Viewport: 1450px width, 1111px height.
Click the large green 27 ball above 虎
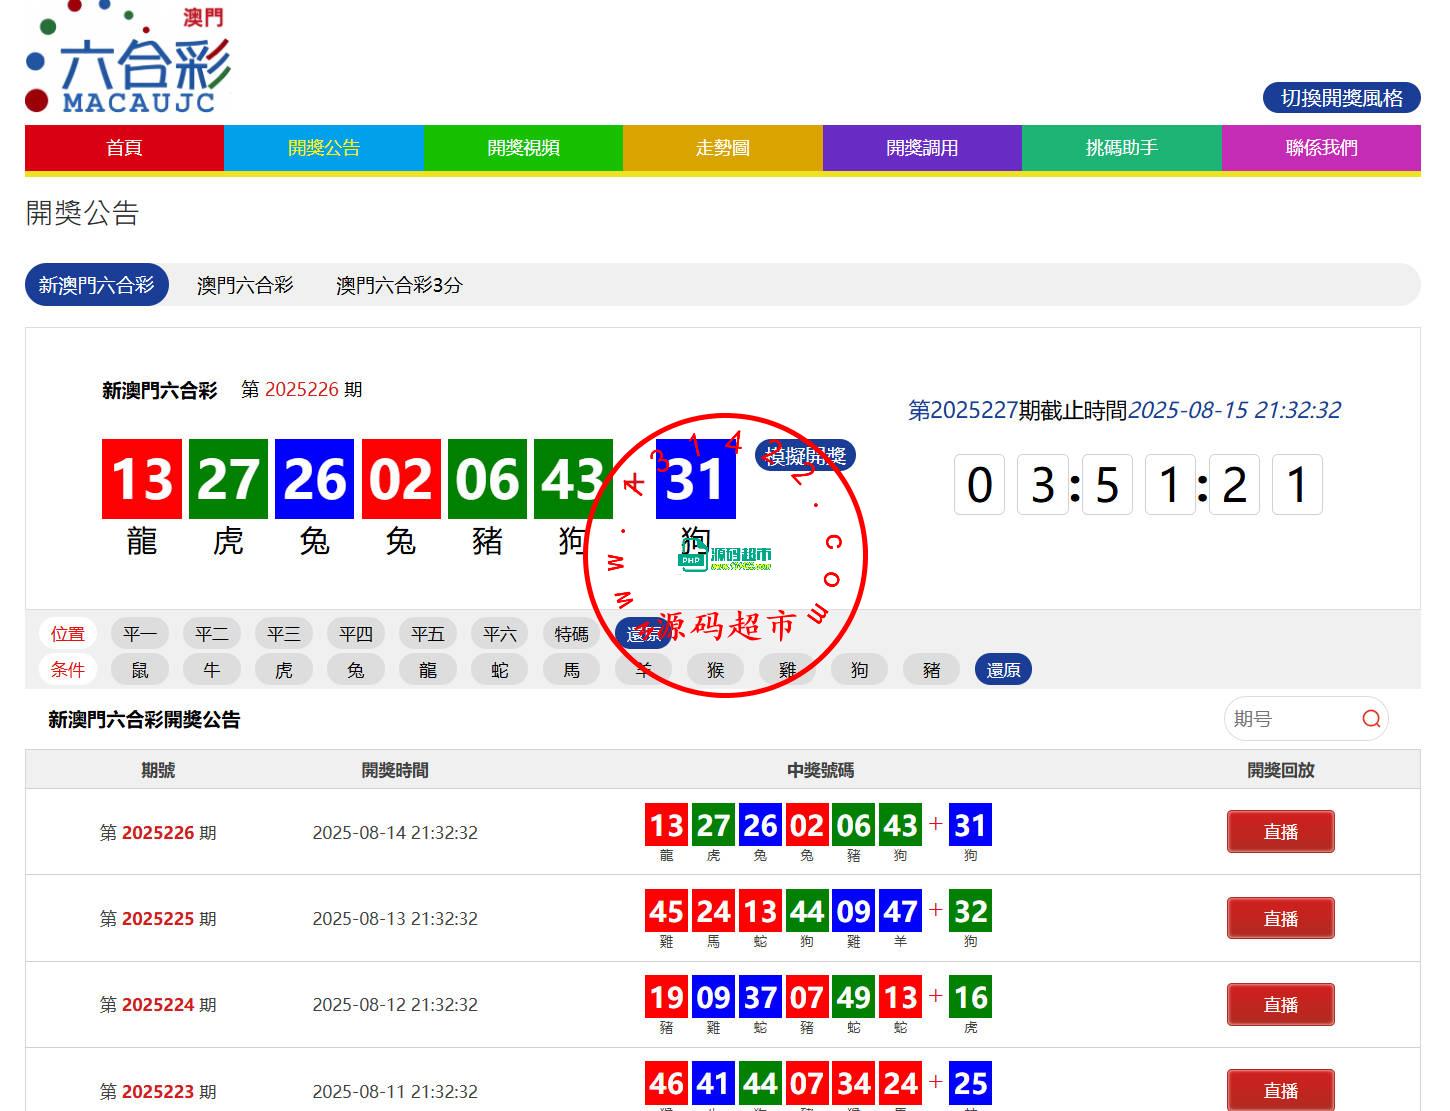pyautogui.click(x=228, y=479)
